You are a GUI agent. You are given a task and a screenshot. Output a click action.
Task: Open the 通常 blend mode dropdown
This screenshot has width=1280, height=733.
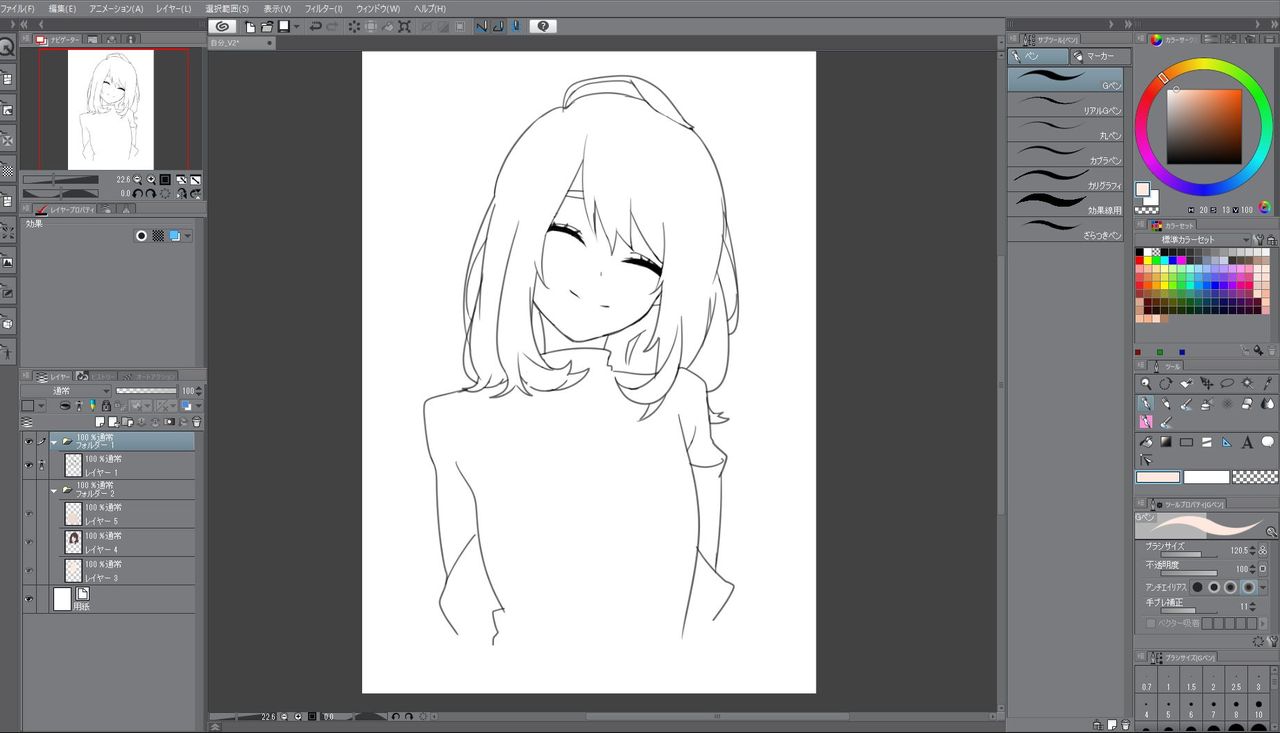[x=66, y=391]
